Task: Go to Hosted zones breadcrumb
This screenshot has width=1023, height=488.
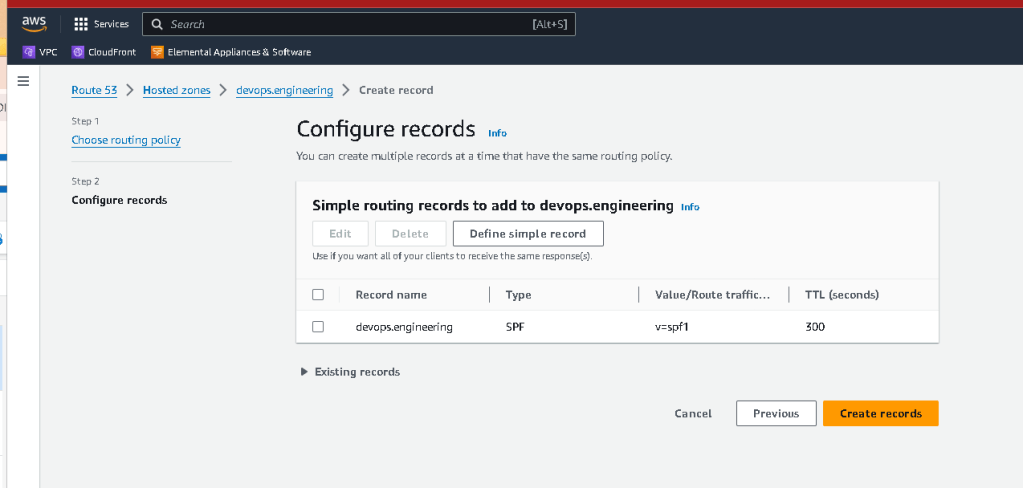Action: (177, 90)
